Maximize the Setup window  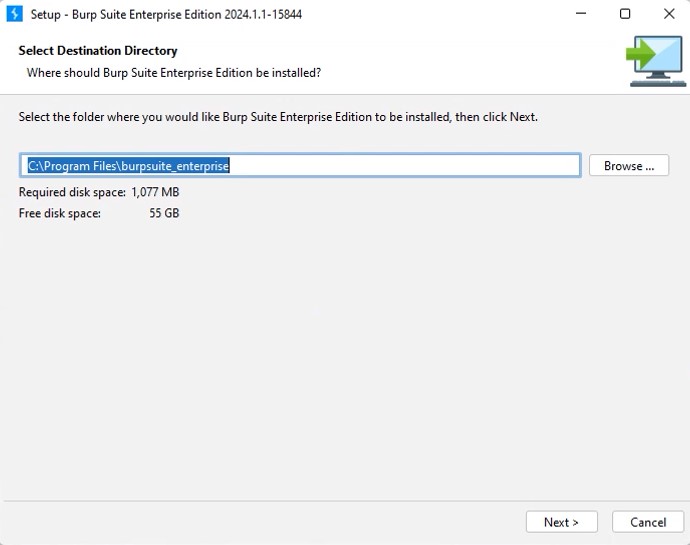(625, 14)
